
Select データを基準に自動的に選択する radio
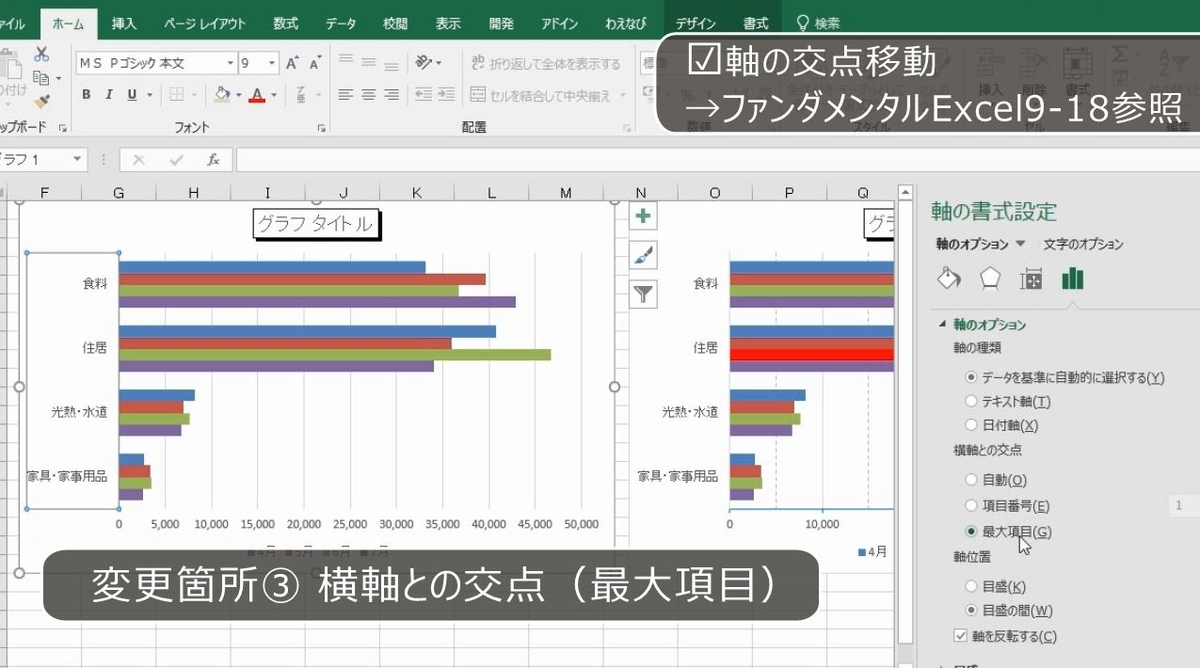971,377
